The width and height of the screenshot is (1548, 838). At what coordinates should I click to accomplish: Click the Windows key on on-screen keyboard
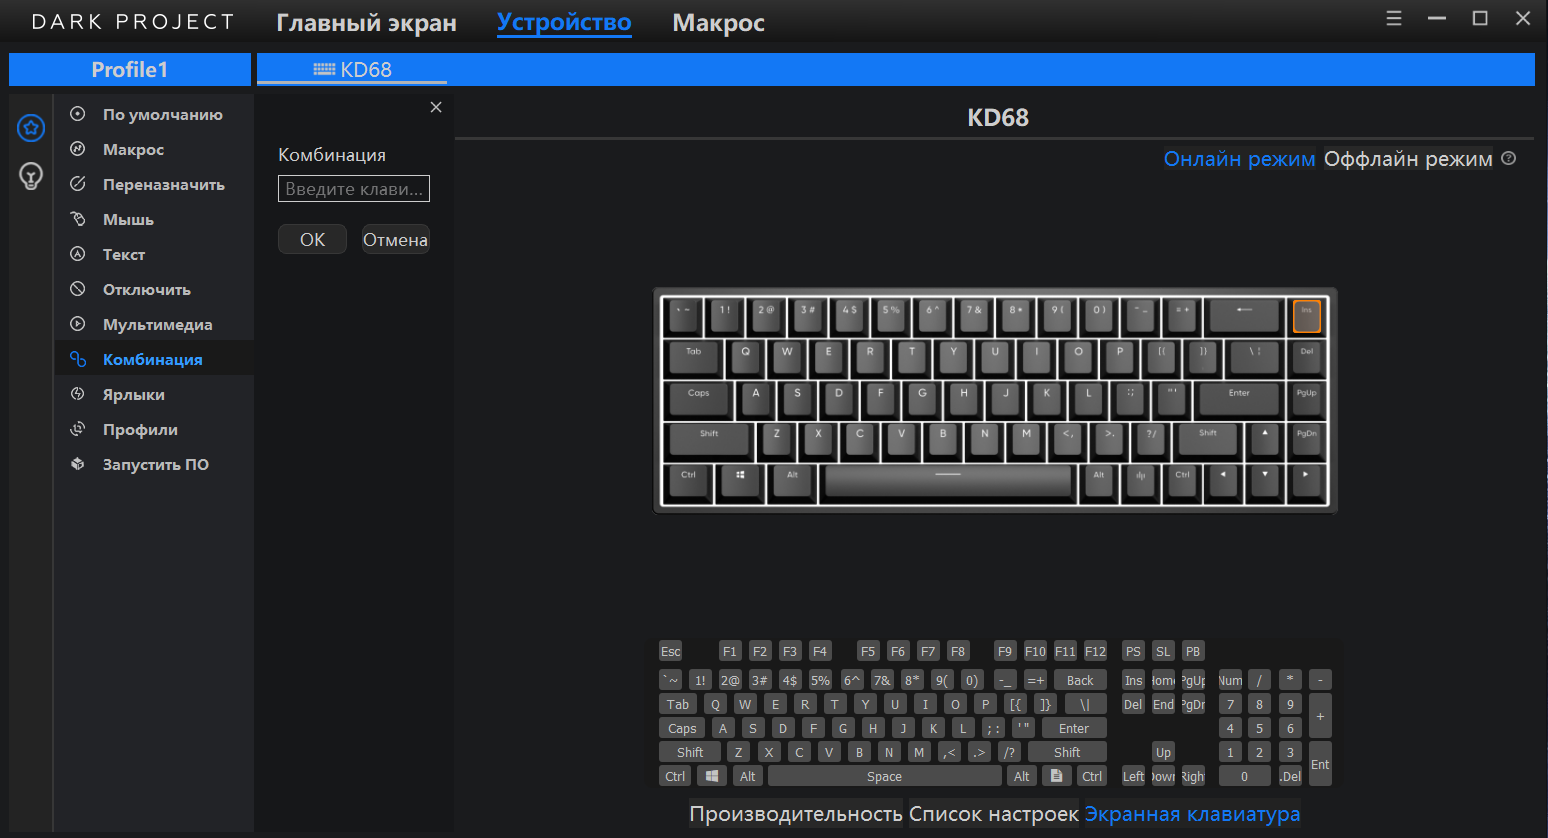coord(711,776)
